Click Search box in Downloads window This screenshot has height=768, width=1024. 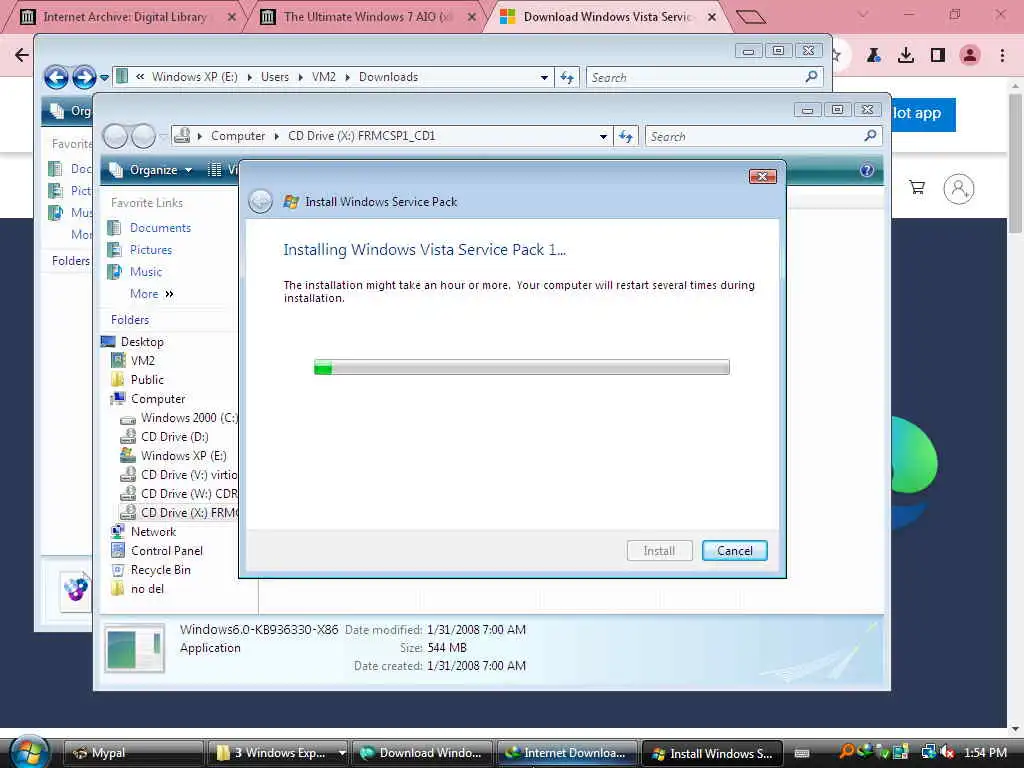click(x=704, y=77)
